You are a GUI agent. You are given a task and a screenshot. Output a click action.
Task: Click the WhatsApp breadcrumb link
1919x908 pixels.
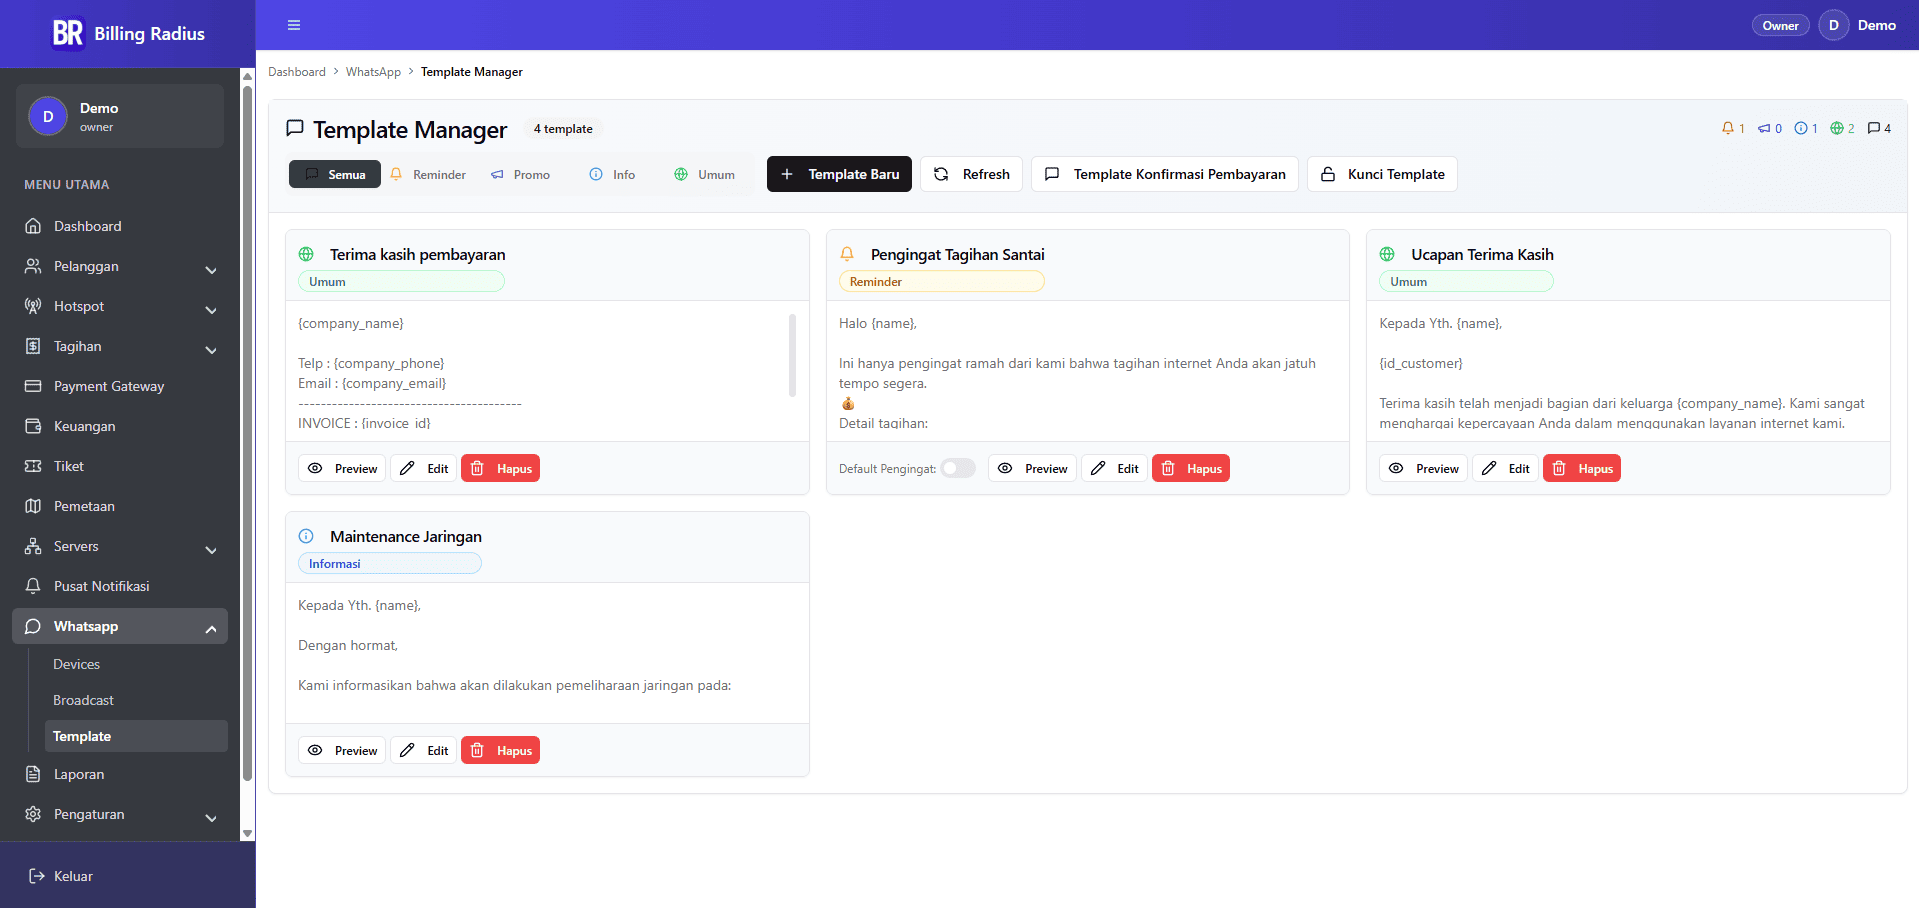373,72
